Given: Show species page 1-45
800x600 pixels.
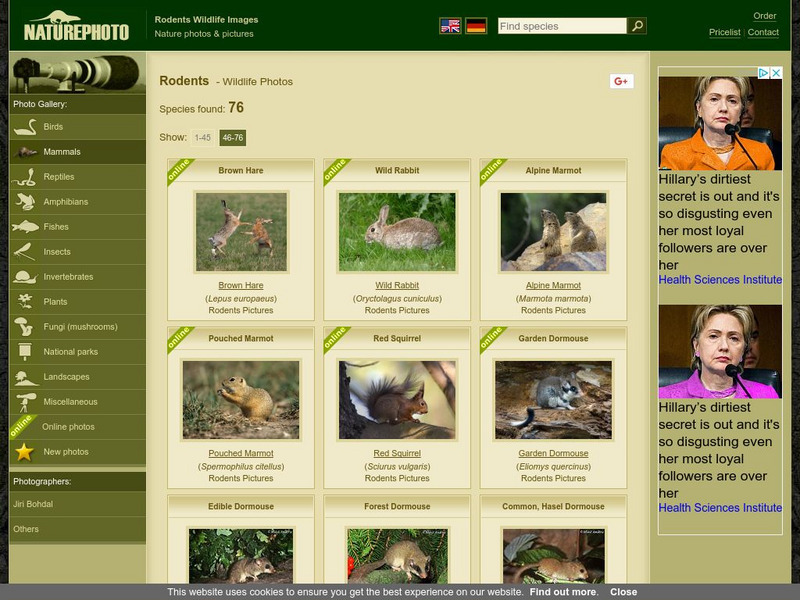Looking at the screenshot, I should (x=203, y=138).
